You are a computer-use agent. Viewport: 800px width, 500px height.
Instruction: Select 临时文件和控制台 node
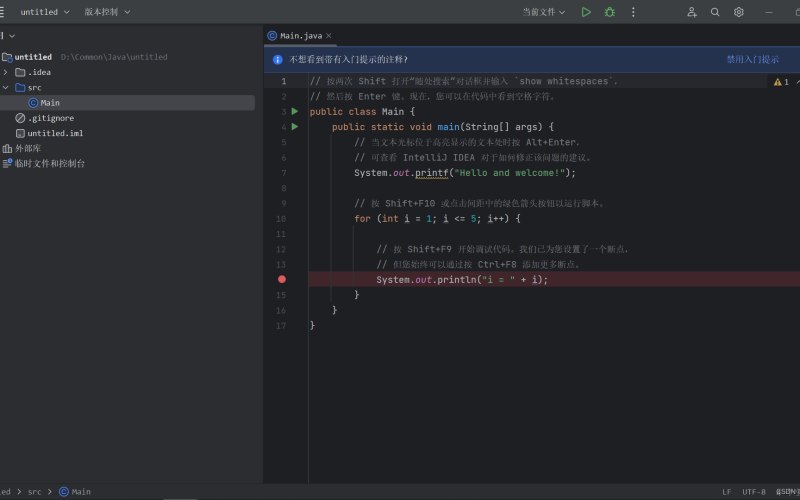(49, 164)
